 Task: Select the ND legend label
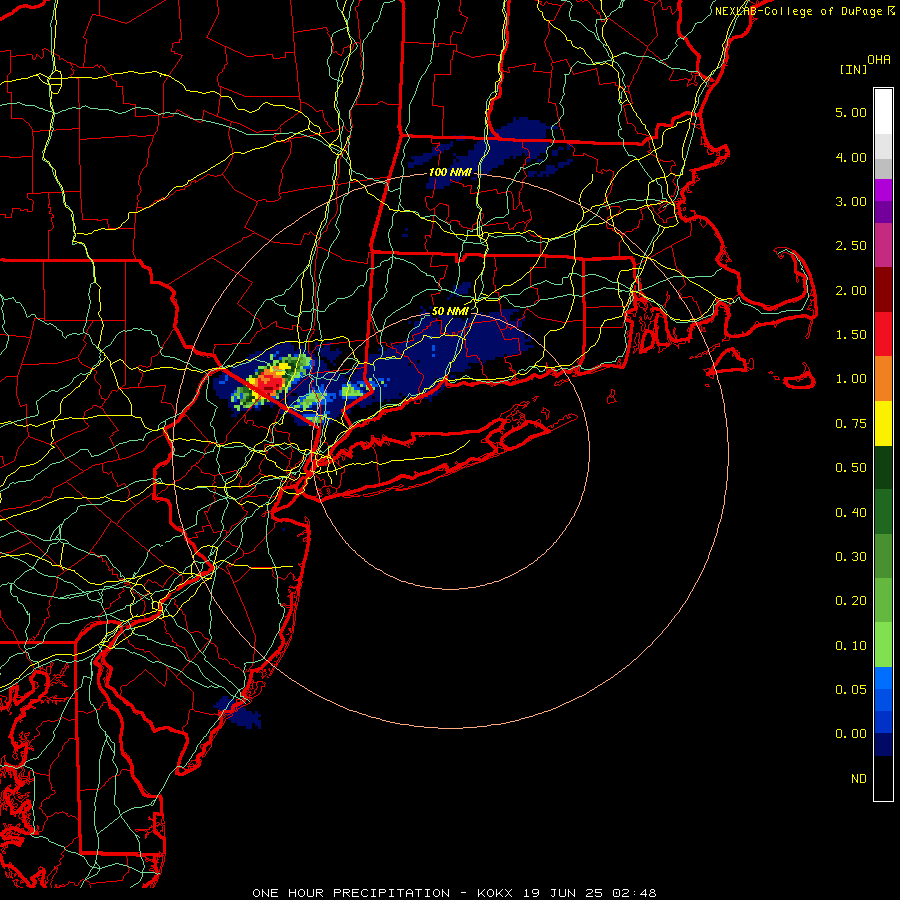859,779
